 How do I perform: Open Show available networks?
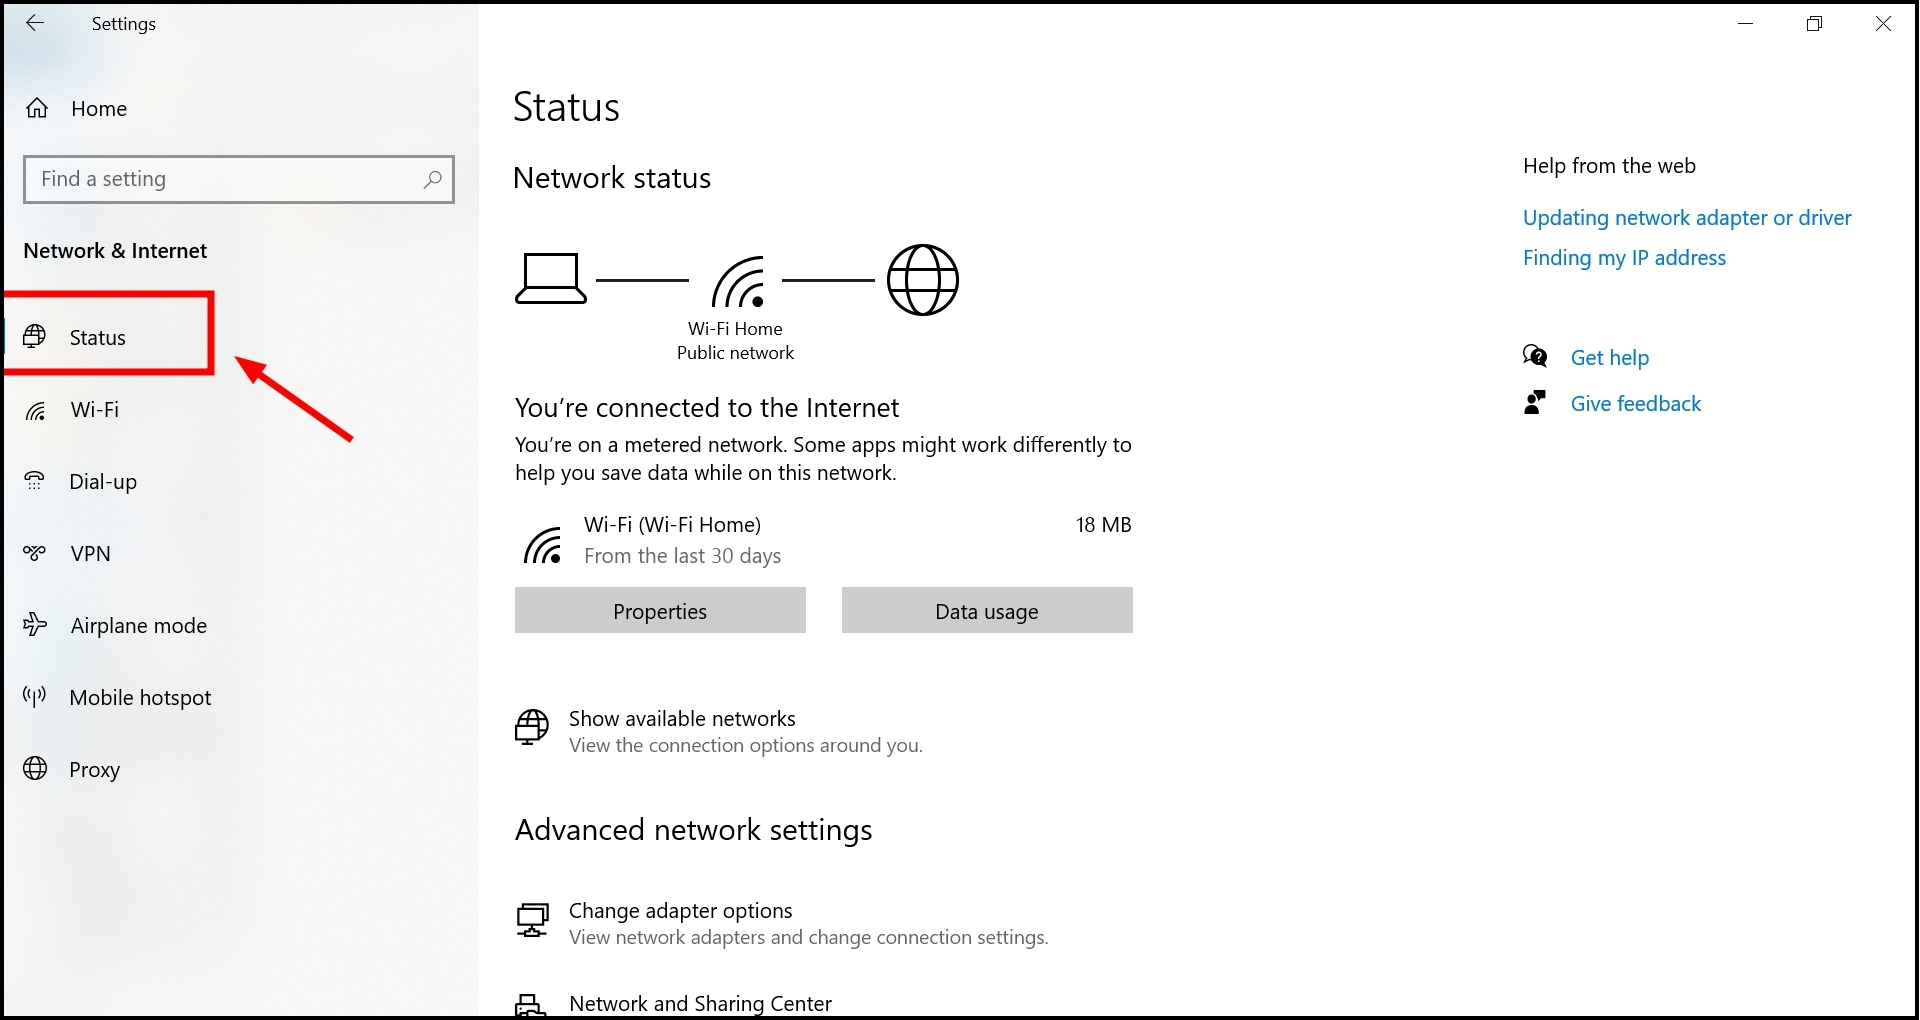pos(682,719)
